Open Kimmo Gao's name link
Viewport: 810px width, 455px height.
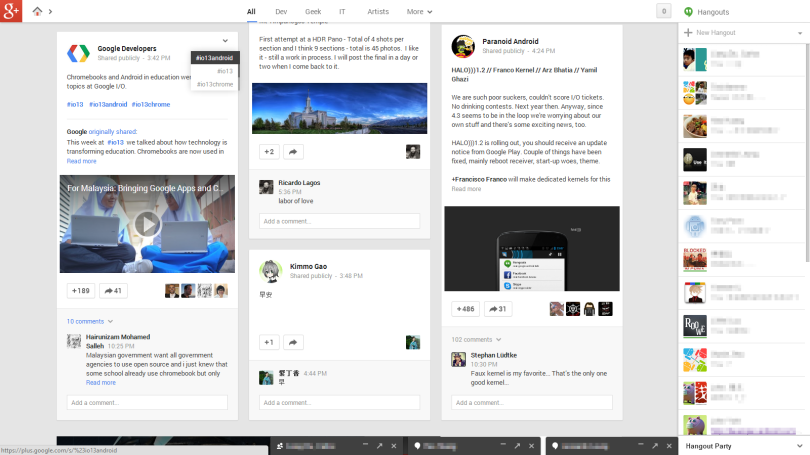308,266
